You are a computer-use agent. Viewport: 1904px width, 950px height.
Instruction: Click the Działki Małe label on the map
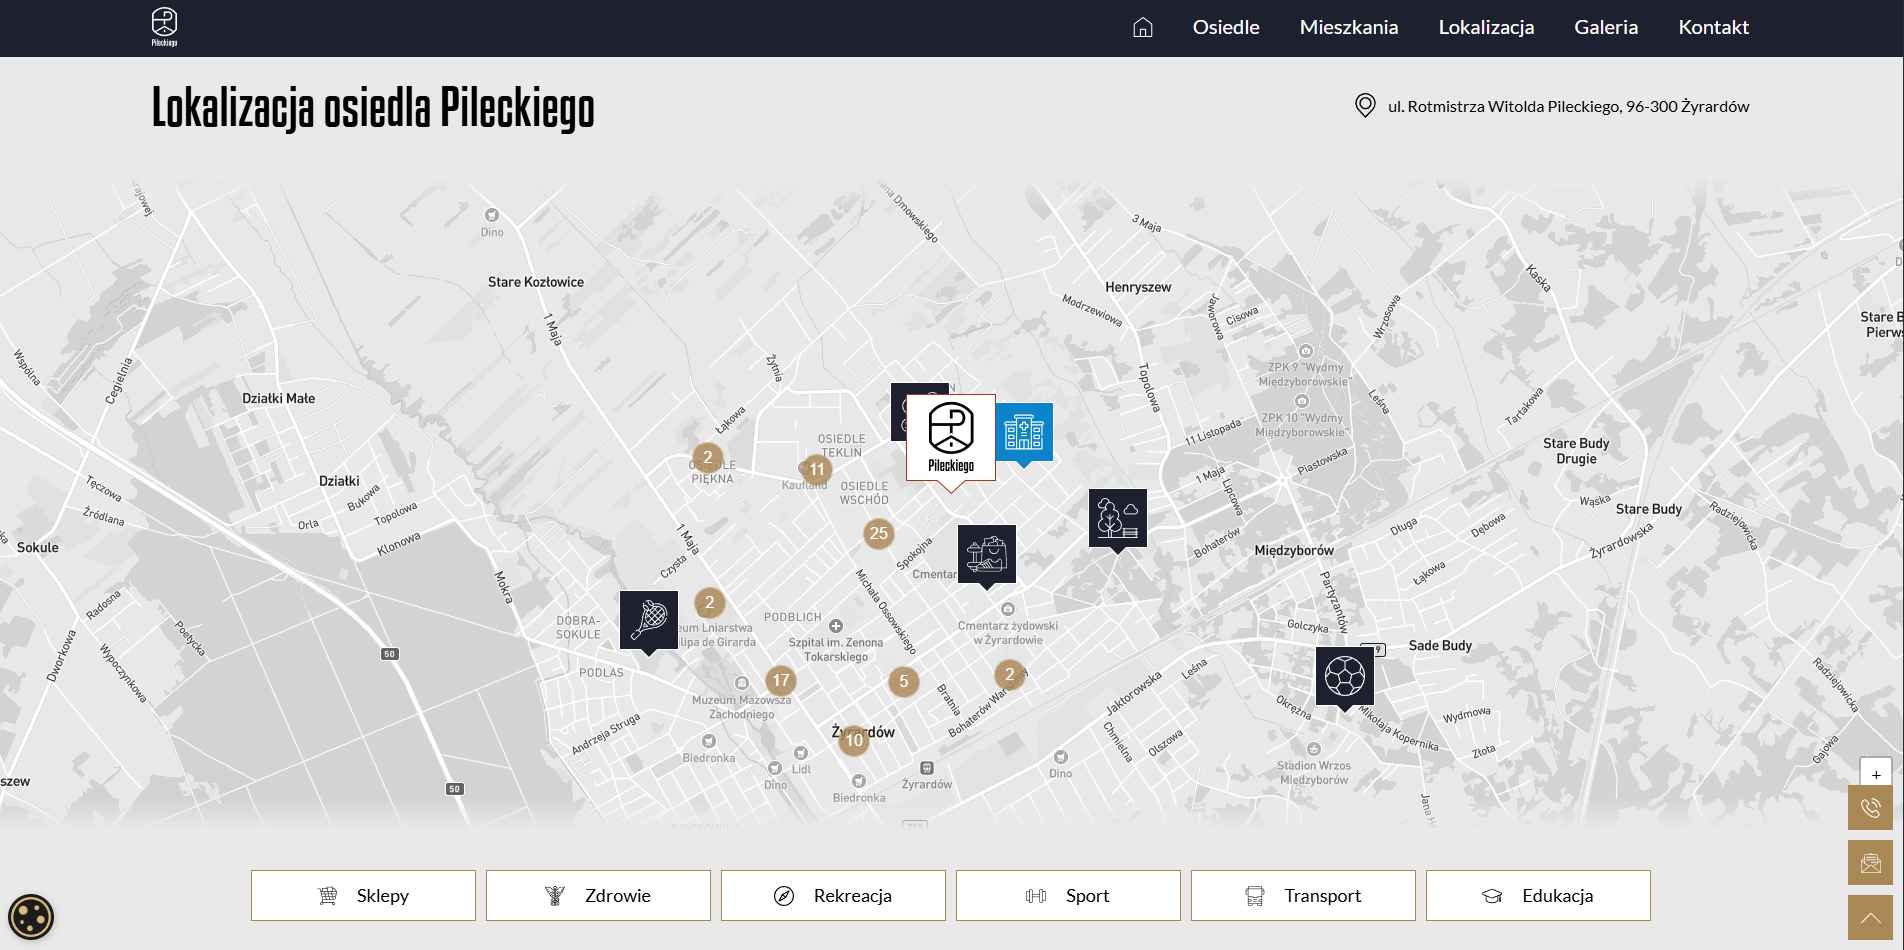pyautogui.click(x=279, y=398)
